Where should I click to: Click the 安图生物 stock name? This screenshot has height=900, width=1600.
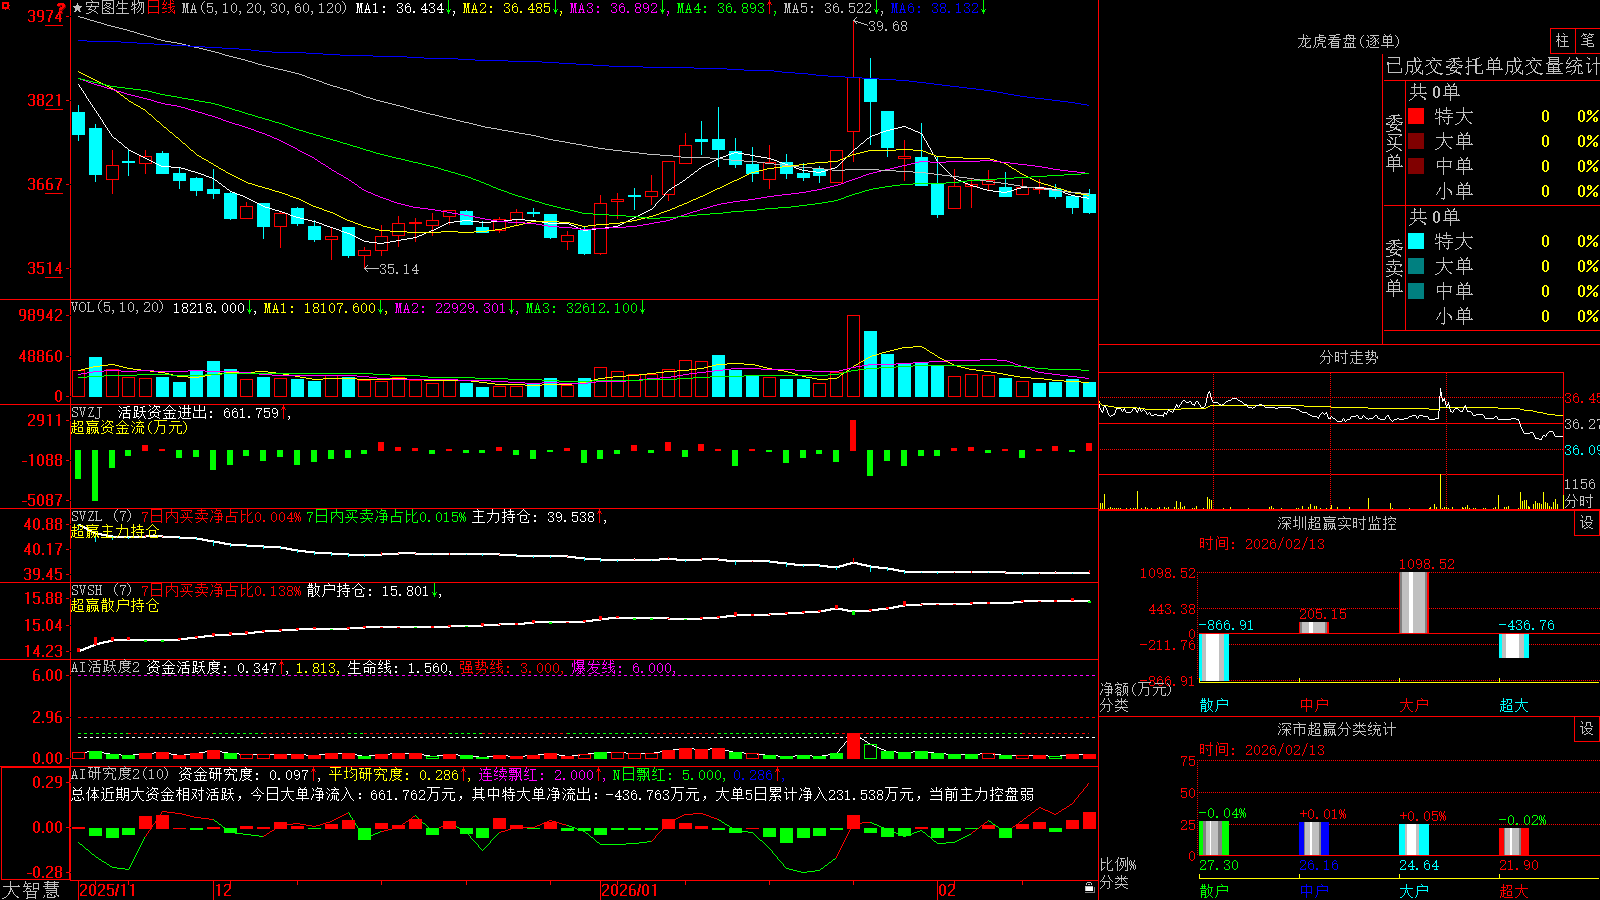pyautogui.click(x=115, y=8)
